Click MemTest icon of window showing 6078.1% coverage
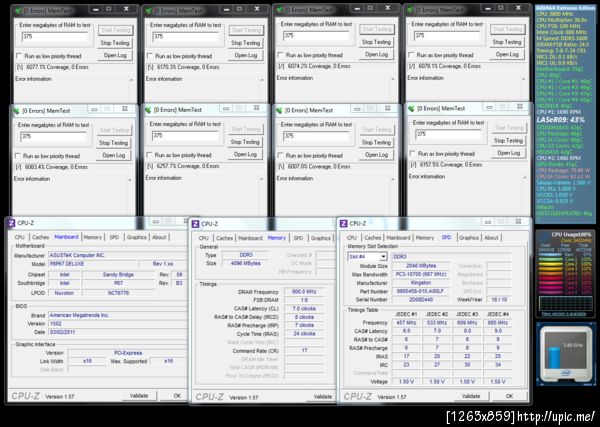Viewport: 600px width, 427px height. coord(411,10)
